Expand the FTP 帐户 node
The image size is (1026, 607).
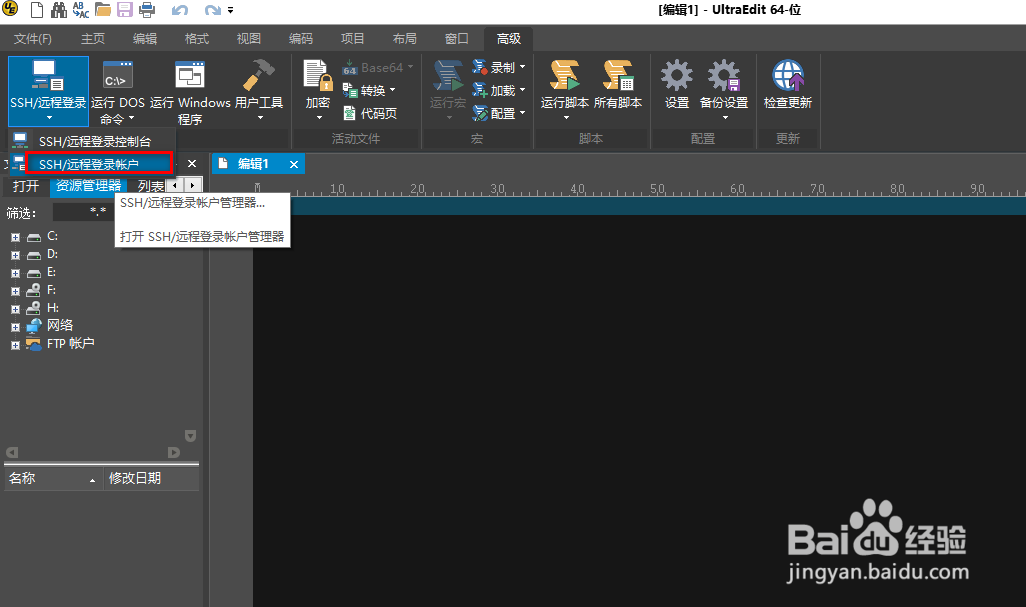(x=15, y=345)
